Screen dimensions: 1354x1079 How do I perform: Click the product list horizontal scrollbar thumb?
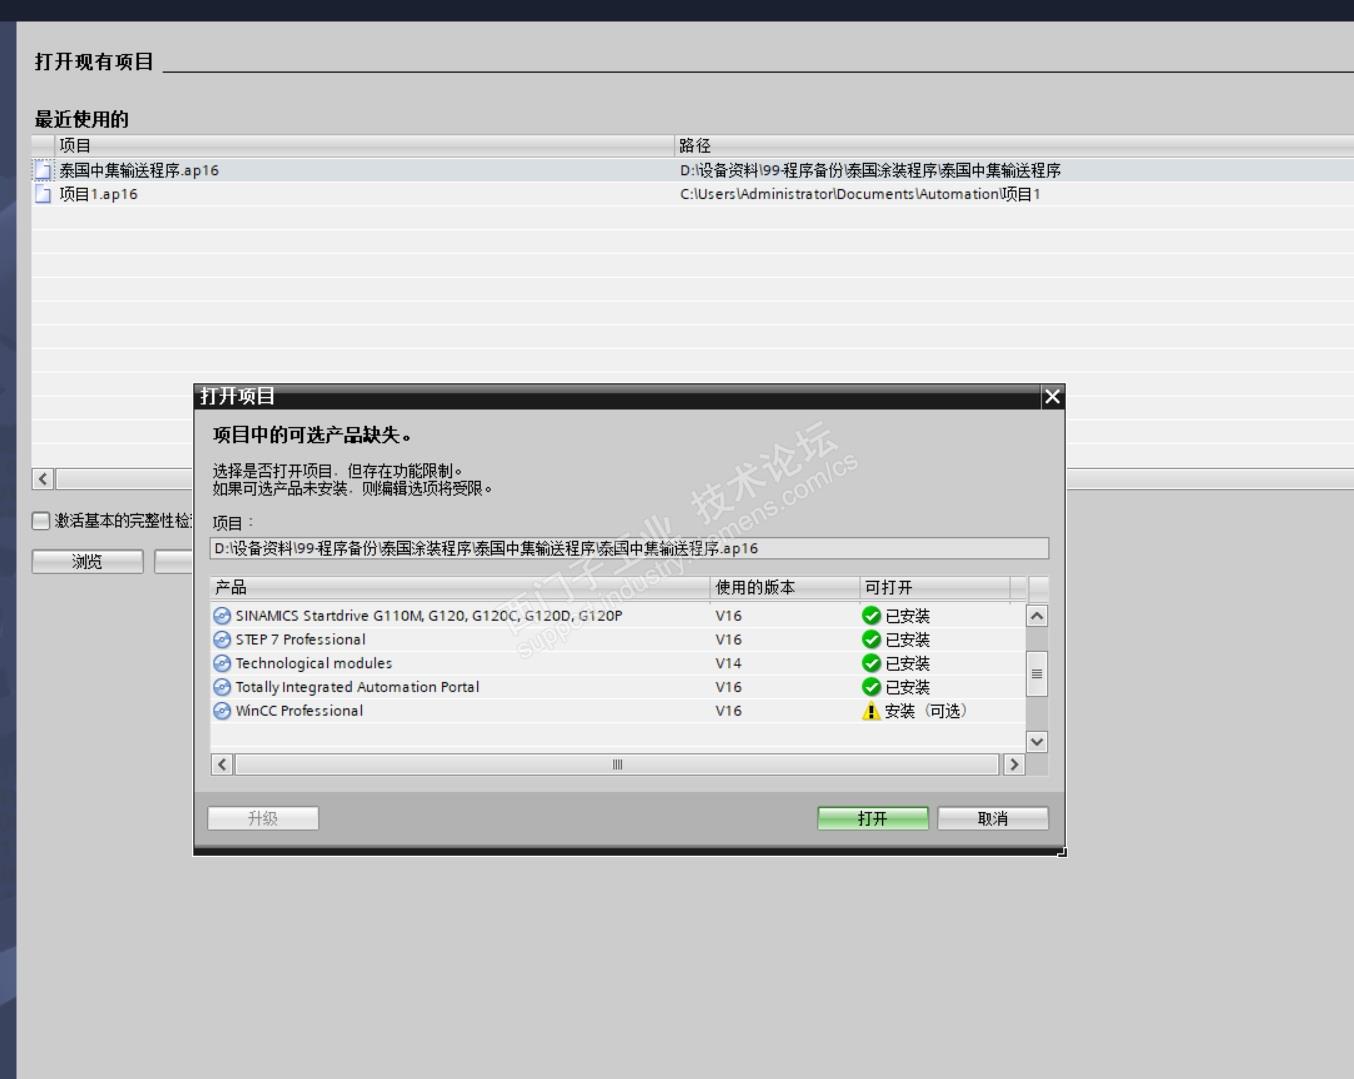click(x=617, y=765)
